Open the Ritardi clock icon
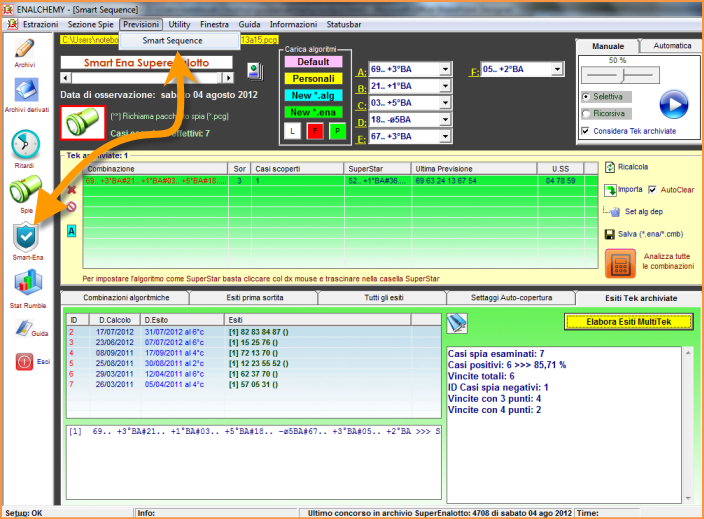This screenshot has height=519, width=704. pos(25,145)
